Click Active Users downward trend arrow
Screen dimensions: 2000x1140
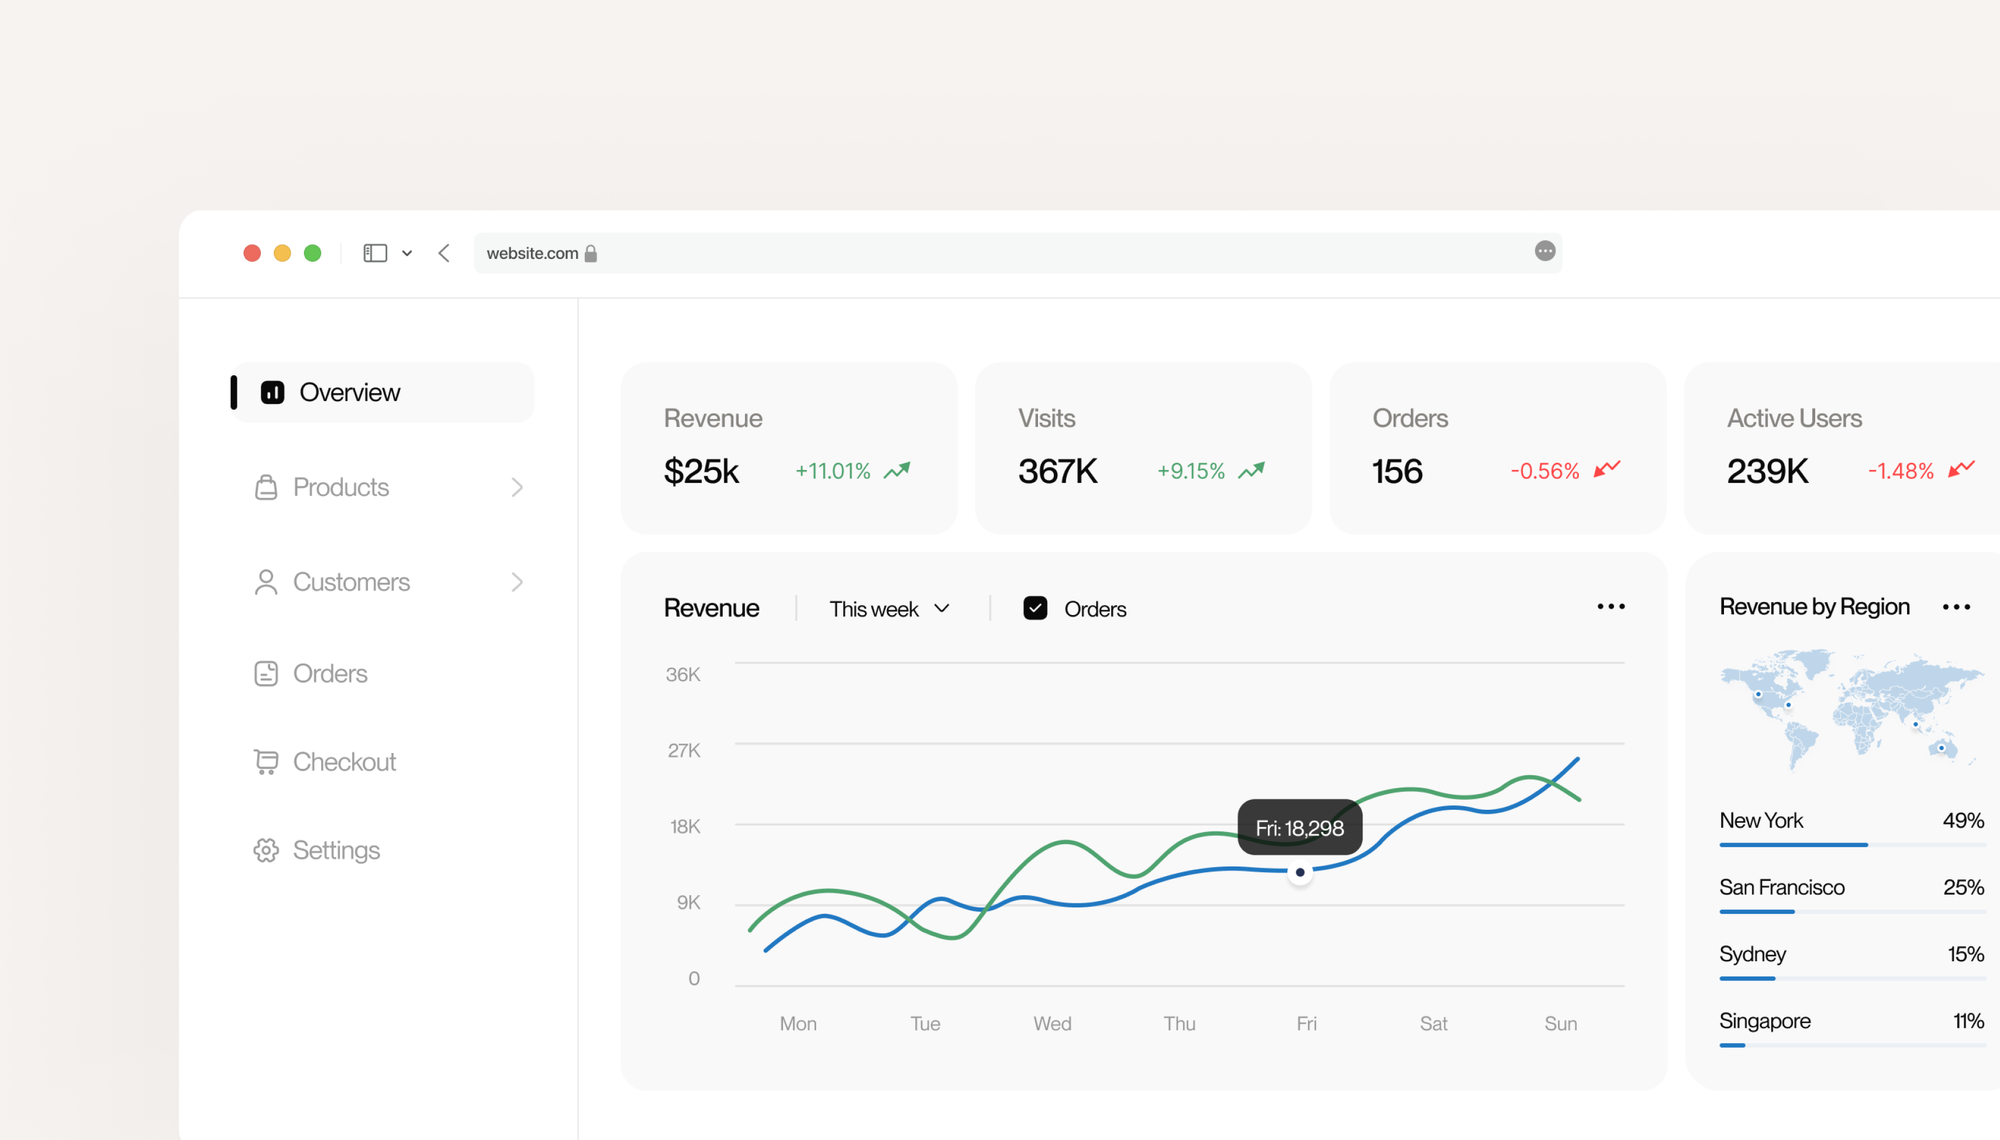[1962, 469]
